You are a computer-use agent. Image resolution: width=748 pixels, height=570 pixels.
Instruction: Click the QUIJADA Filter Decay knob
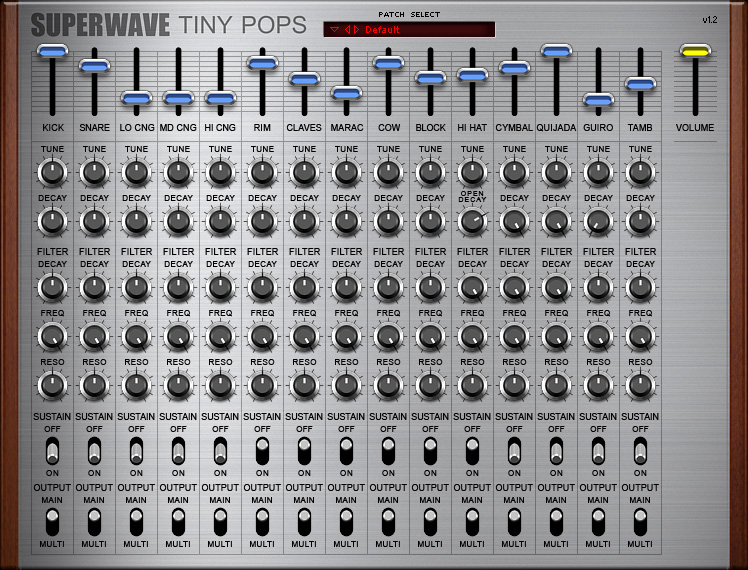tap(556, 287)
